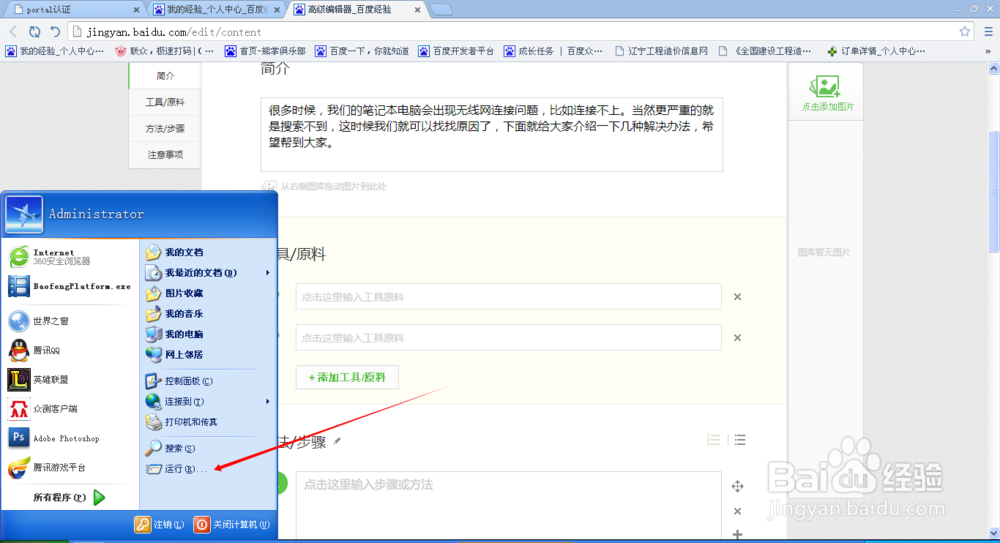
Task: Show more bookmarks chevron
Action: [x=988, y=51]
